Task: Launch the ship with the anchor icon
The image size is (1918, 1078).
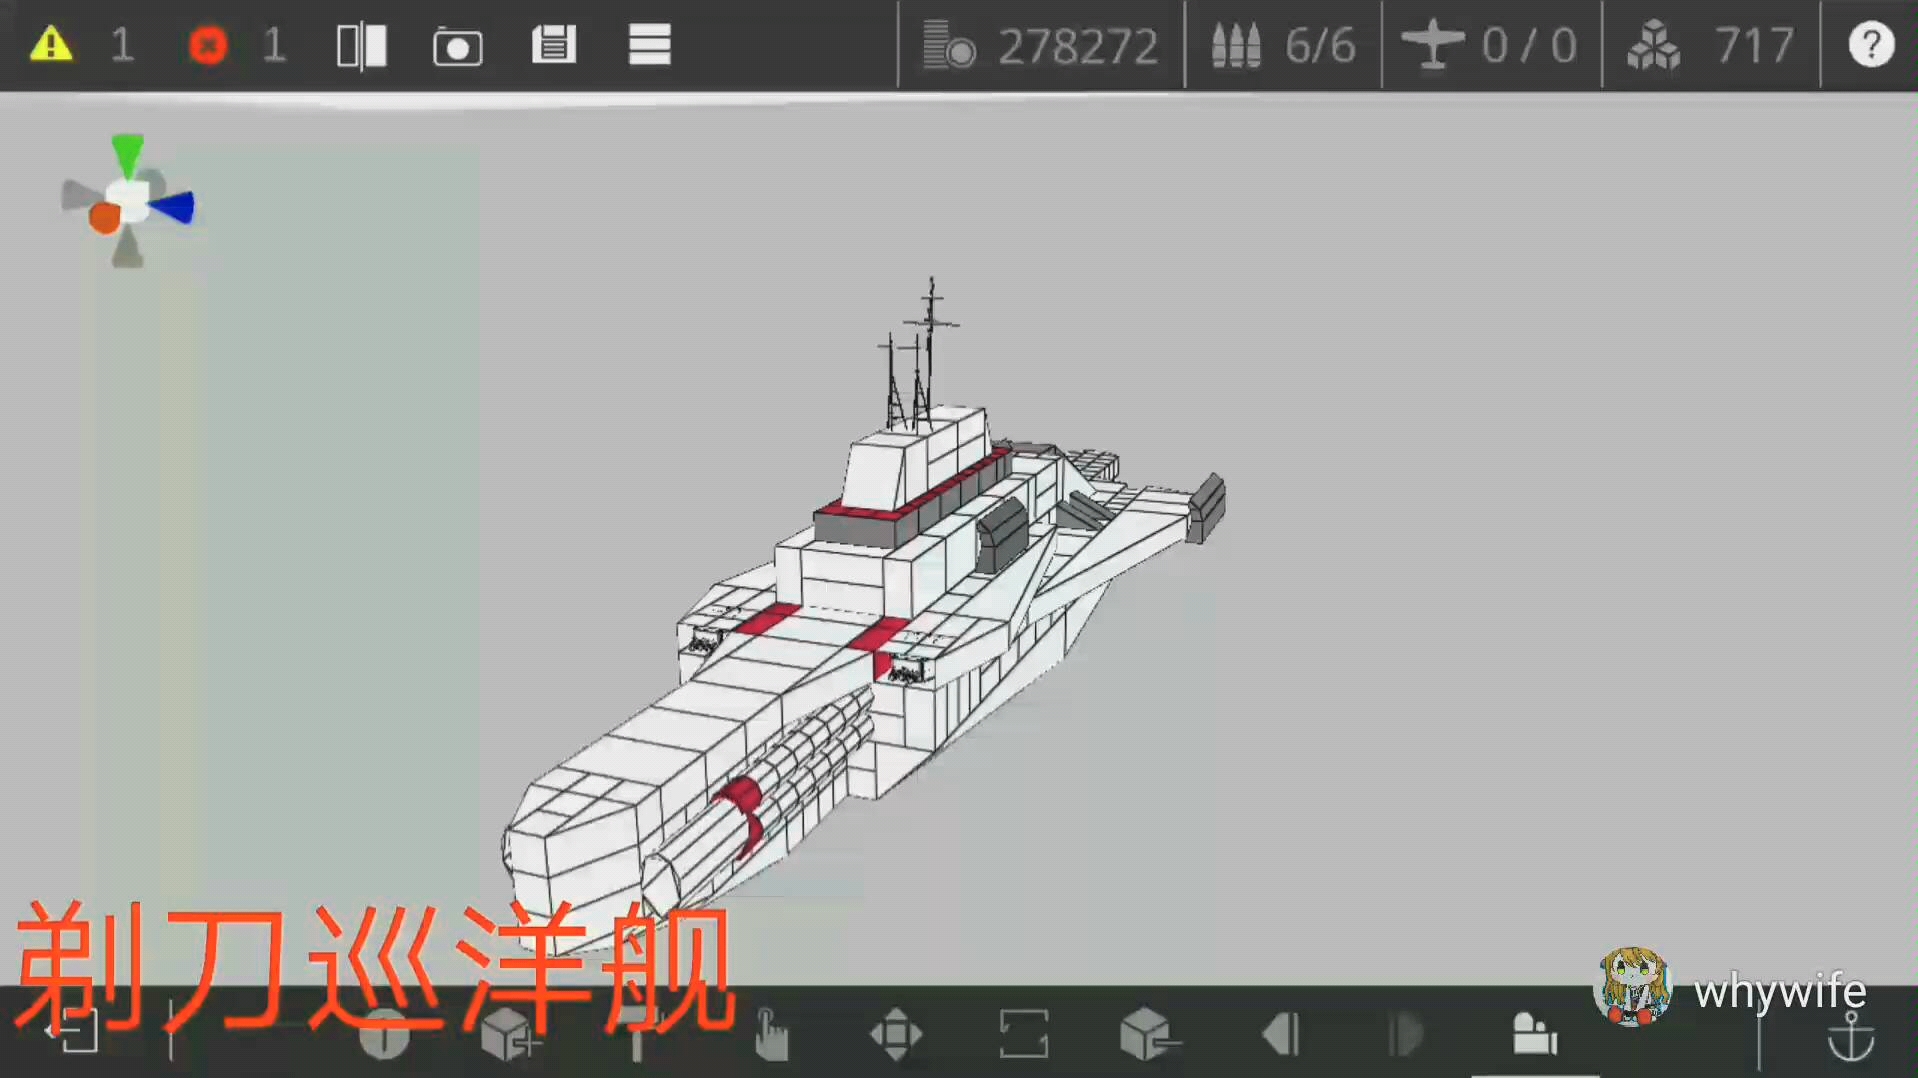Action: (1851, 1036)
